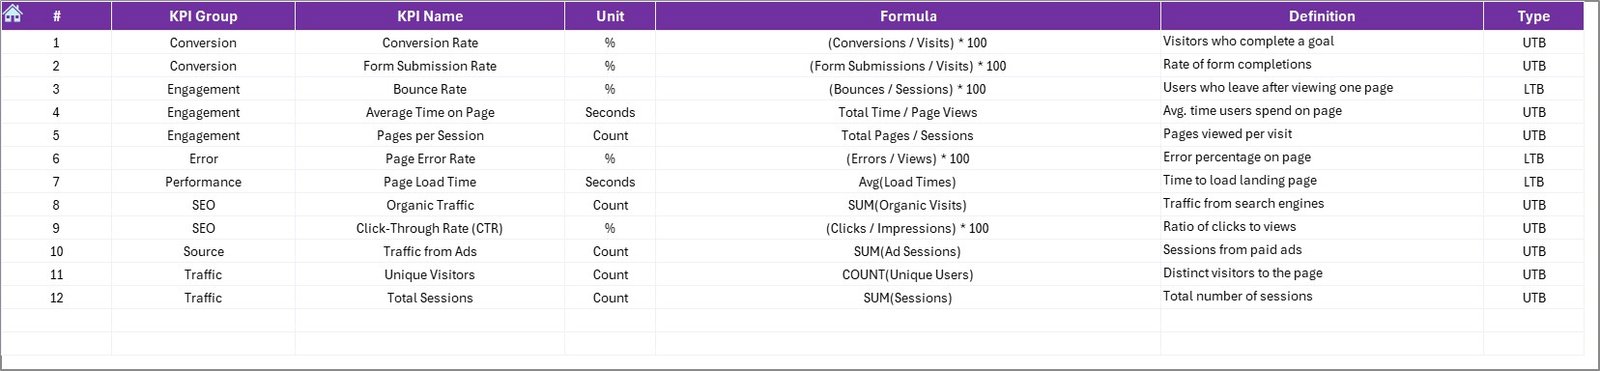
Task: Select the Definition column header
Action: [x=1322, y=16]
